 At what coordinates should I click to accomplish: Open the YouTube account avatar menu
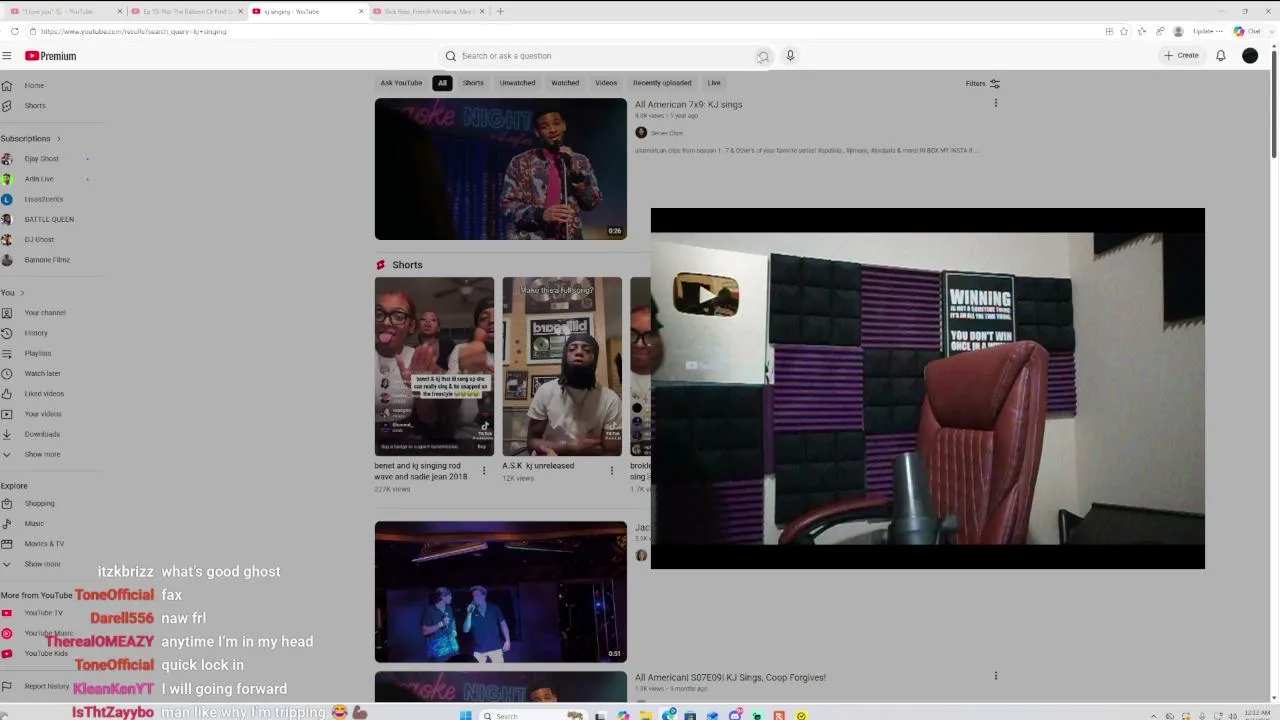pos(1250,56)
